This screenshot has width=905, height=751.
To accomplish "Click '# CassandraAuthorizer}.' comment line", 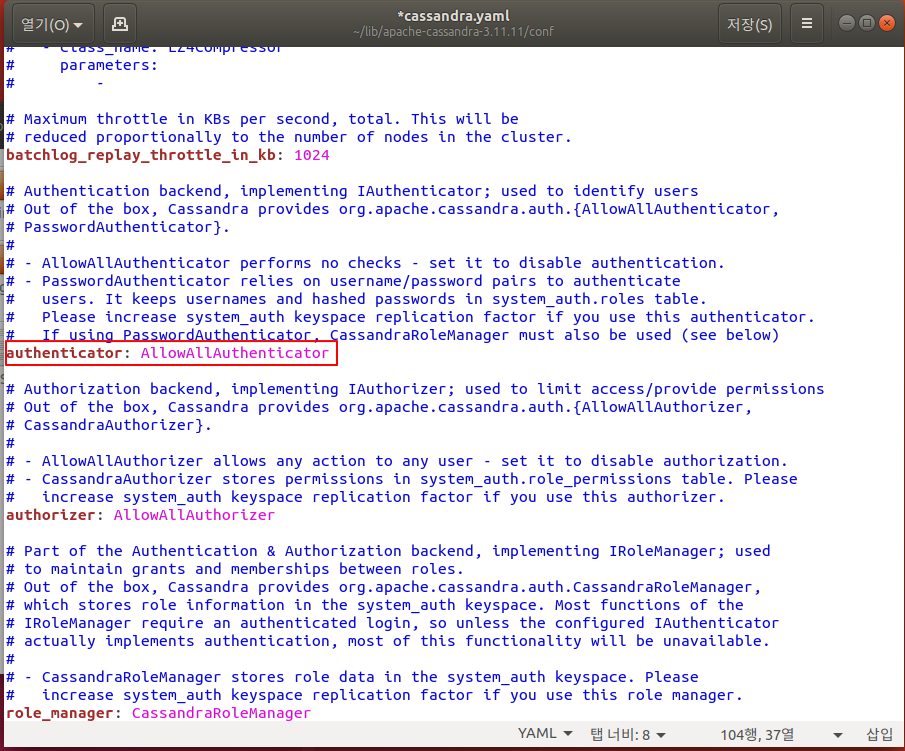I will coord(109,425).
